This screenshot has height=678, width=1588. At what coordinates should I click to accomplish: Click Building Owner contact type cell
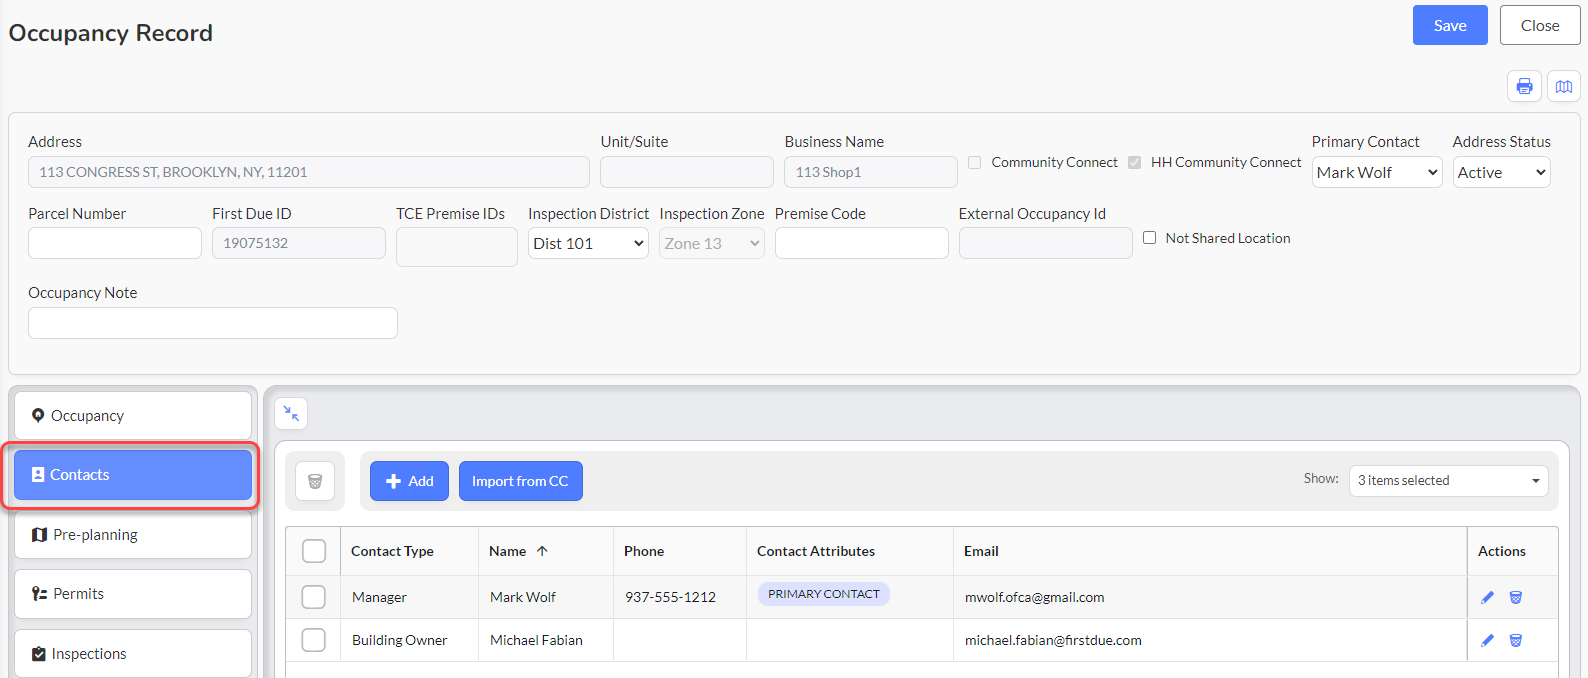click(x=399, y=640)
